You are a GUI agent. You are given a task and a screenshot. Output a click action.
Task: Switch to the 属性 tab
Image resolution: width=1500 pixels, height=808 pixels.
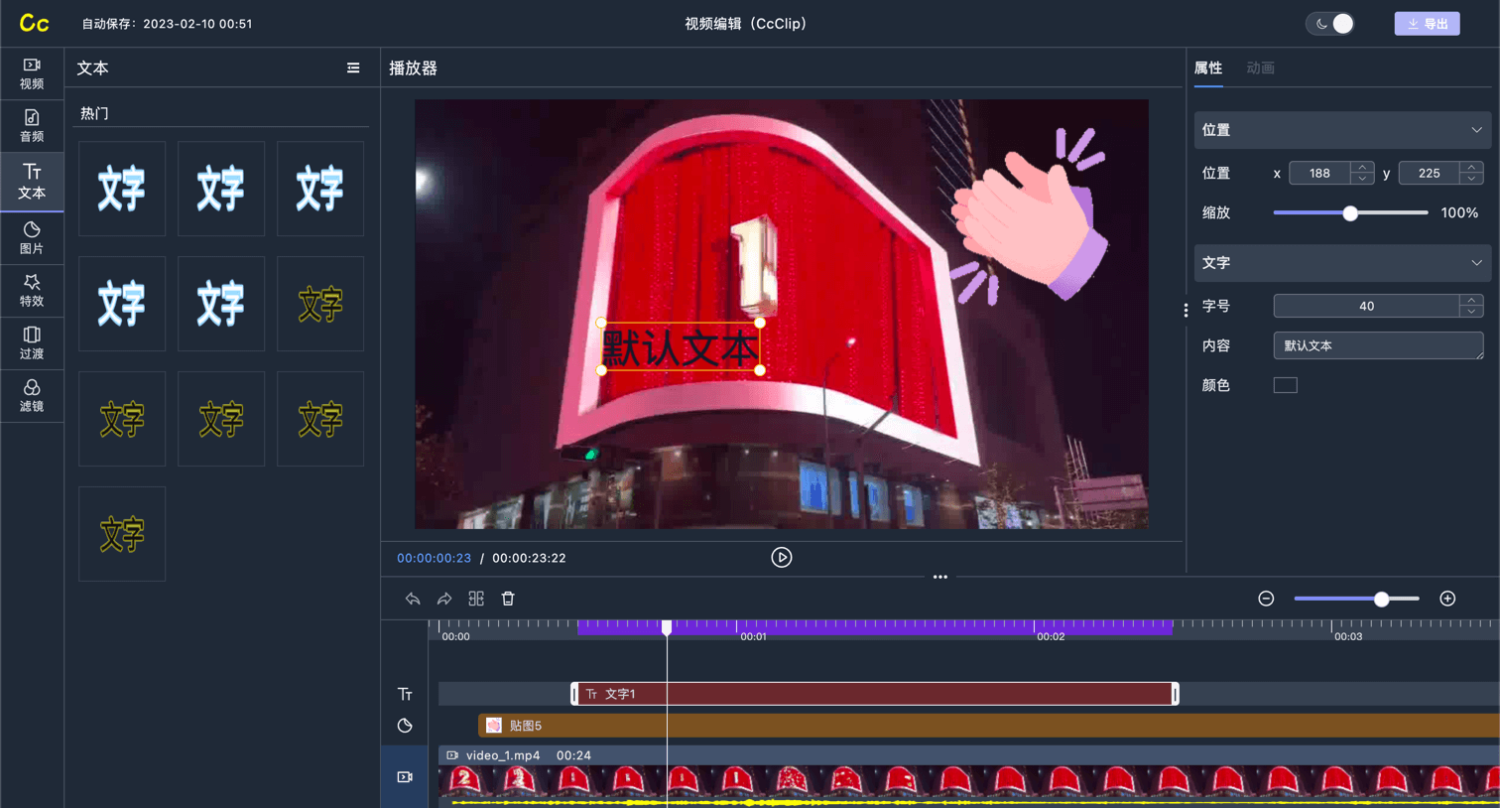[1208, 68]
